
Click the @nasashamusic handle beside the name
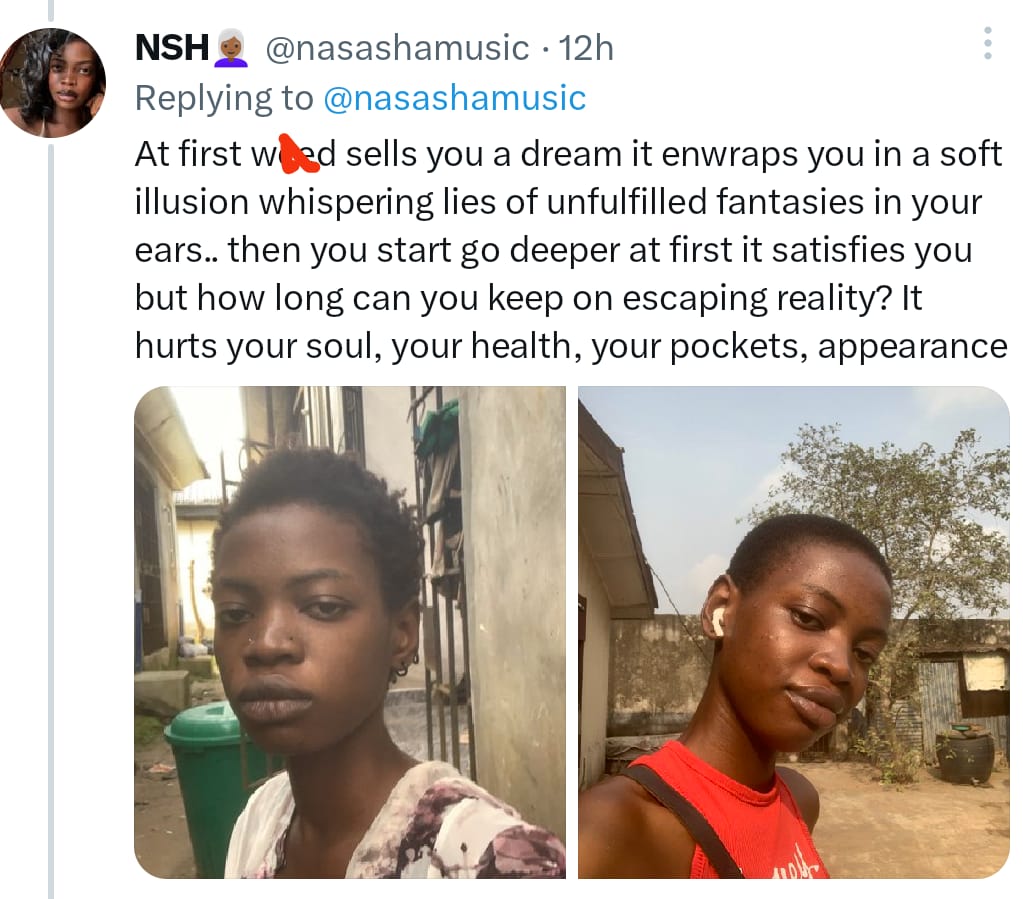point(396,48)
